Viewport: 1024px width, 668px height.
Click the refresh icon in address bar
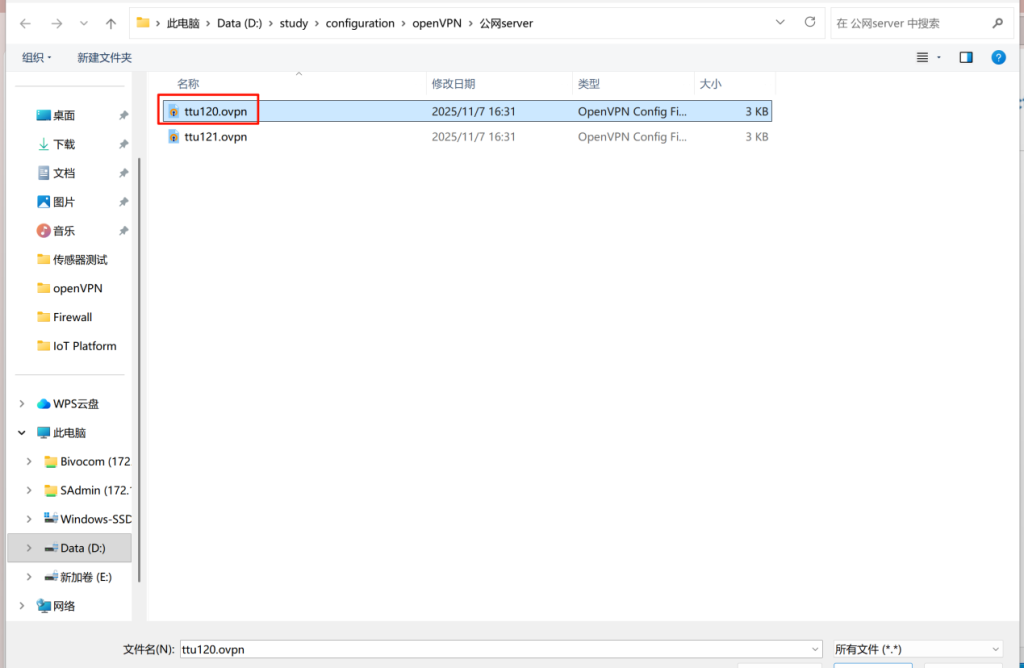807,23
